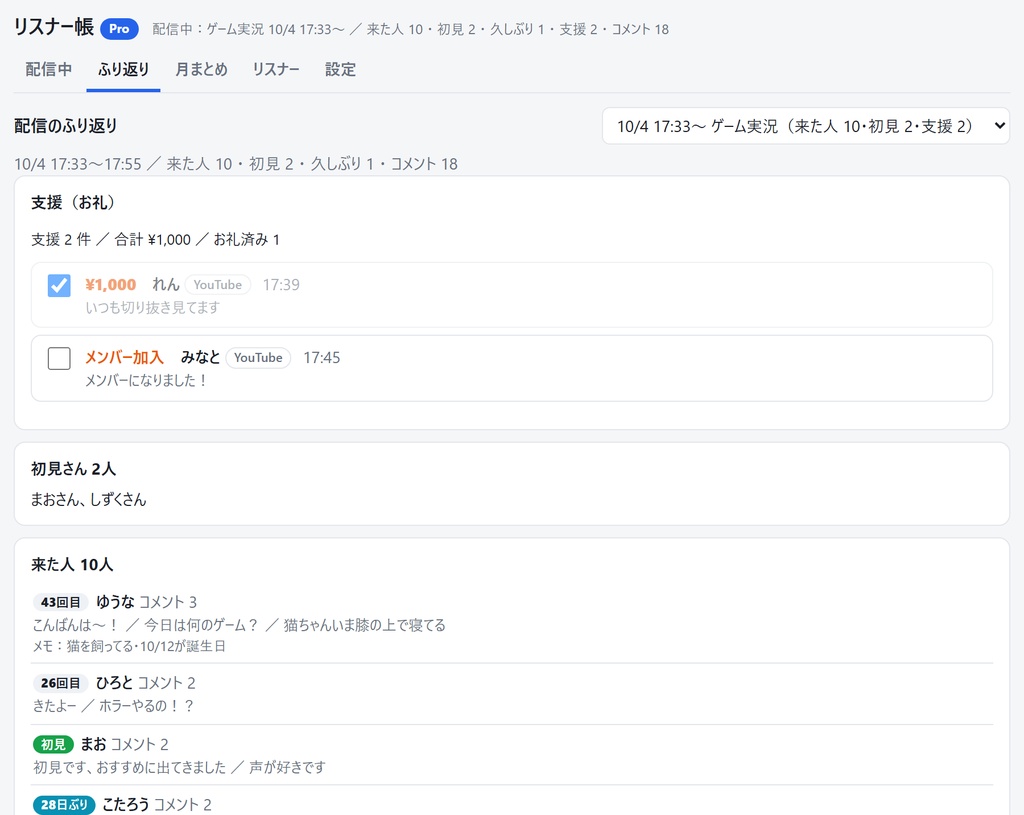Screen dimensions: 1024x815
Task: Click the ¥1,000 support amount
Action: (110, 285)
